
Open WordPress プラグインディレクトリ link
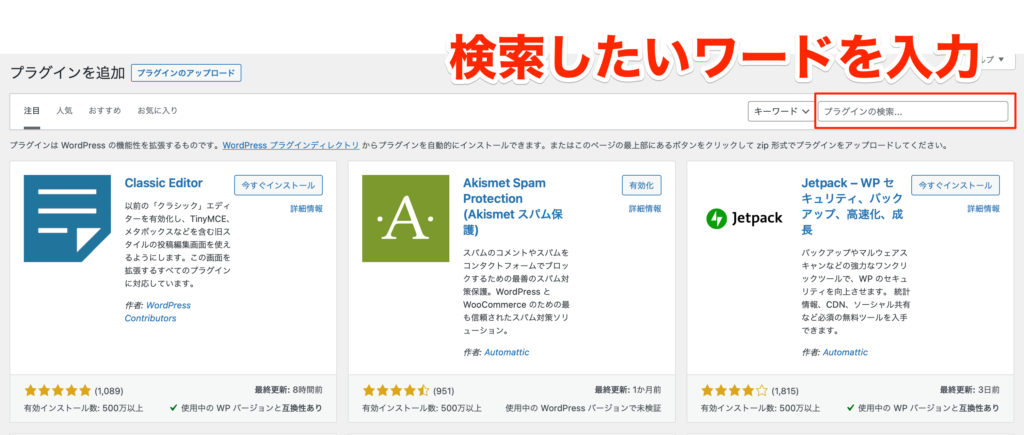[x=291, y=145]
